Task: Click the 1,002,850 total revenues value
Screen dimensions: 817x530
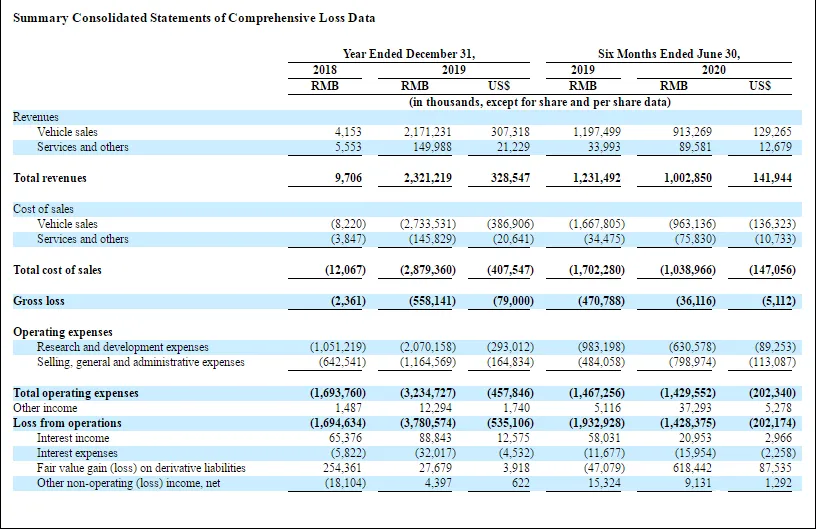Action: [688, 178]
